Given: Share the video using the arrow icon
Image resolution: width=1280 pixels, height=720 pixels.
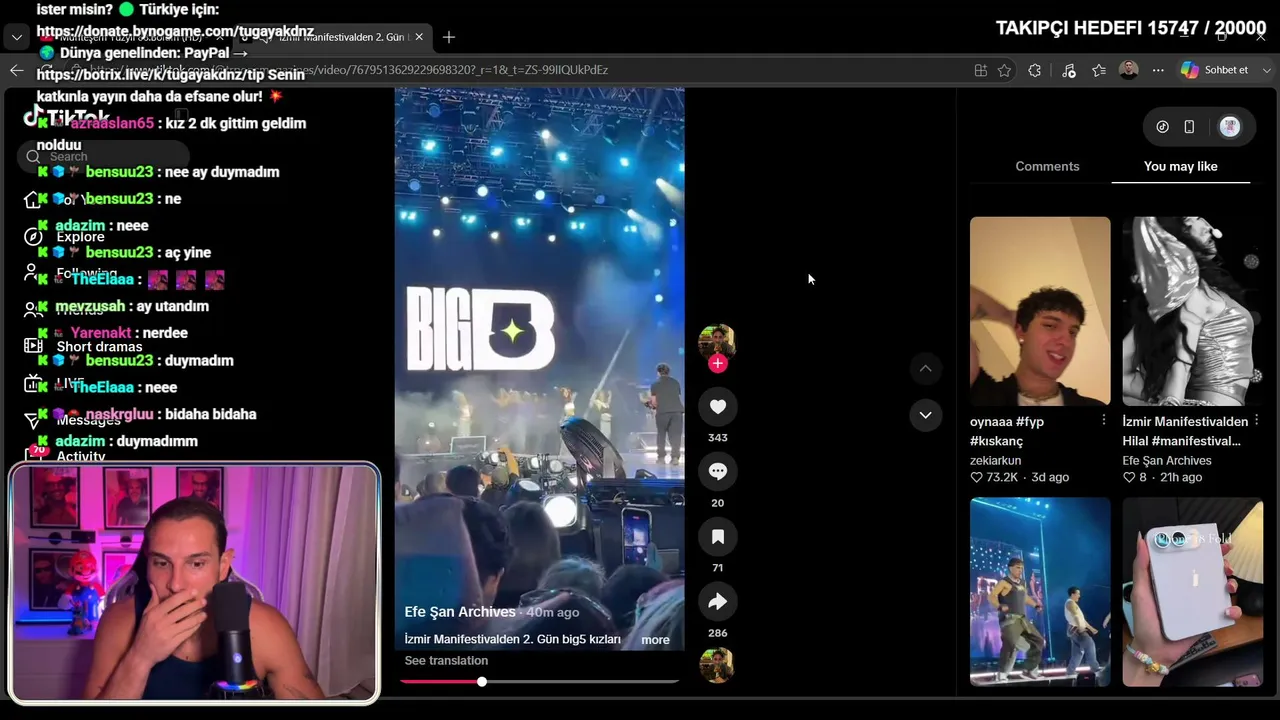Looking at the screenshot, I should pyautogui.click(x=717, y=602).
